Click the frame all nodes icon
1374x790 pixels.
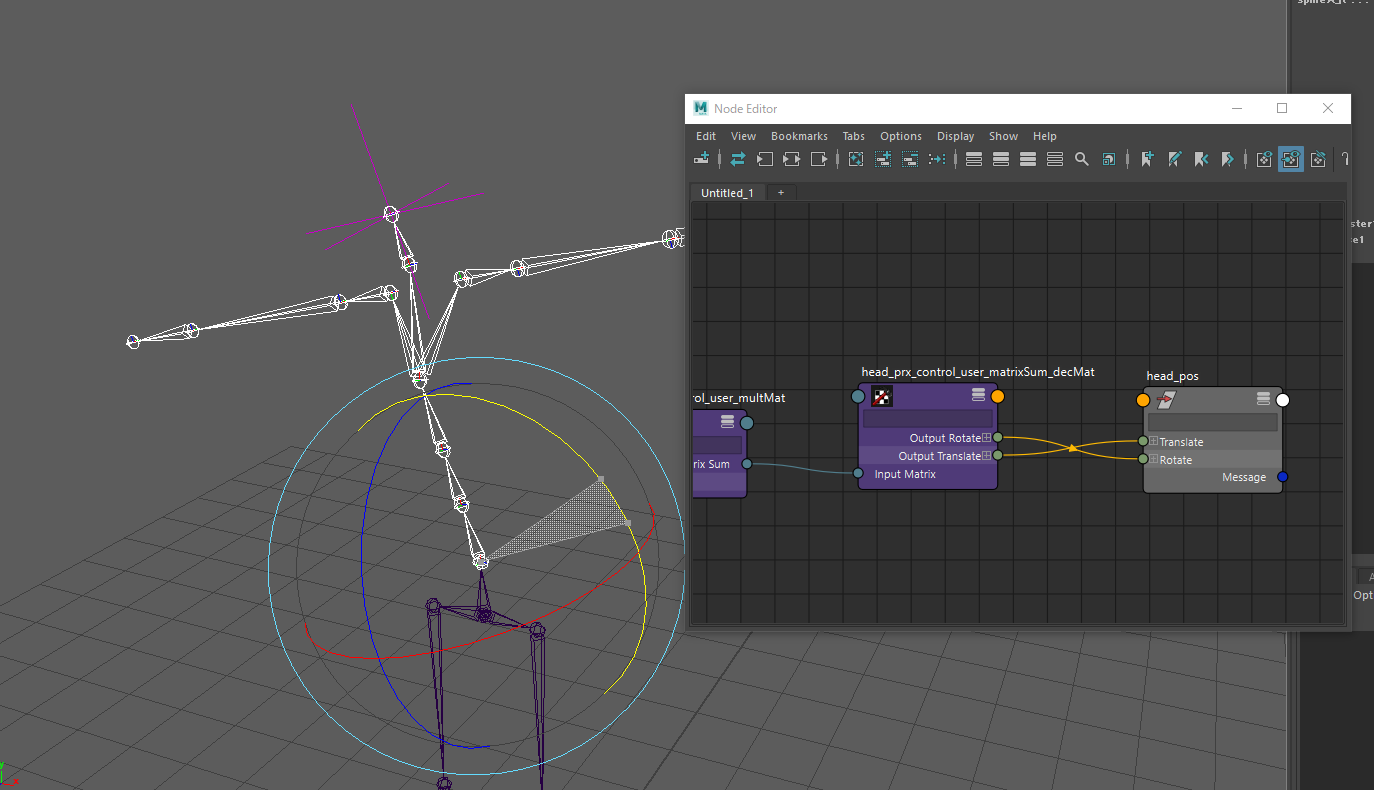(856, 159)
